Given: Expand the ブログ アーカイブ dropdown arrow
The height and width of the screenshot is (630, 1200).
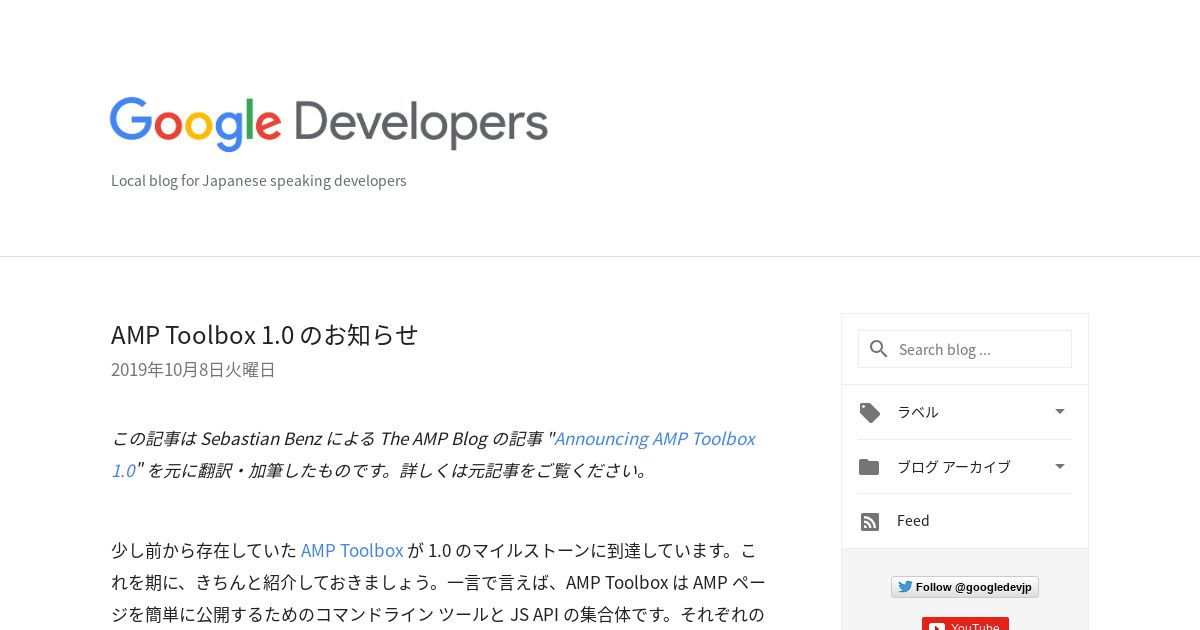Looking at the screenshot, I should click(1060, 466).
